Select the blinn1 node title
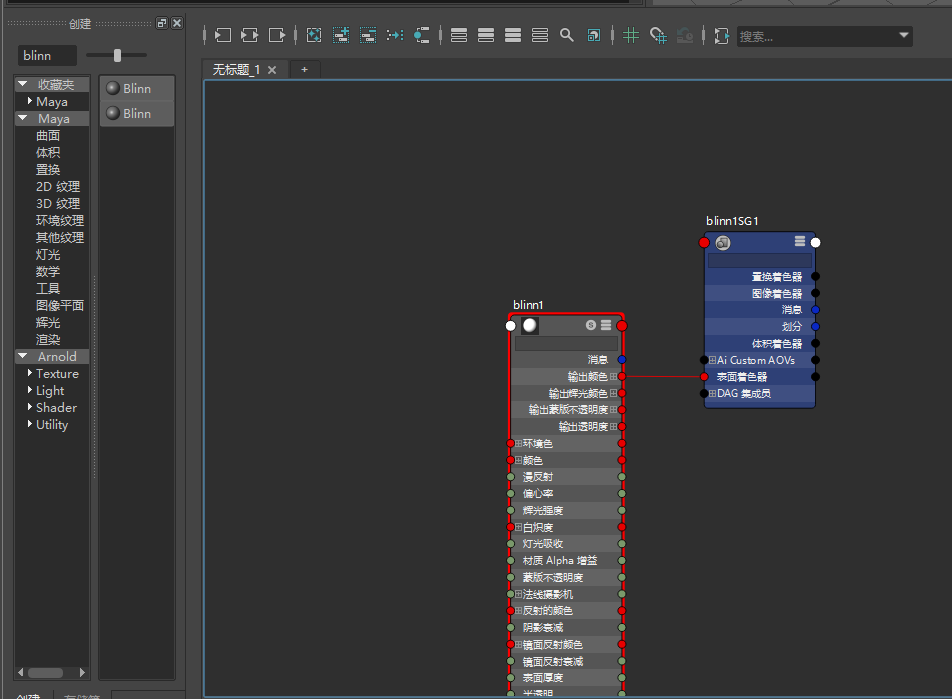The height and width of the screenshot is (699, 952). click(528, 305)
